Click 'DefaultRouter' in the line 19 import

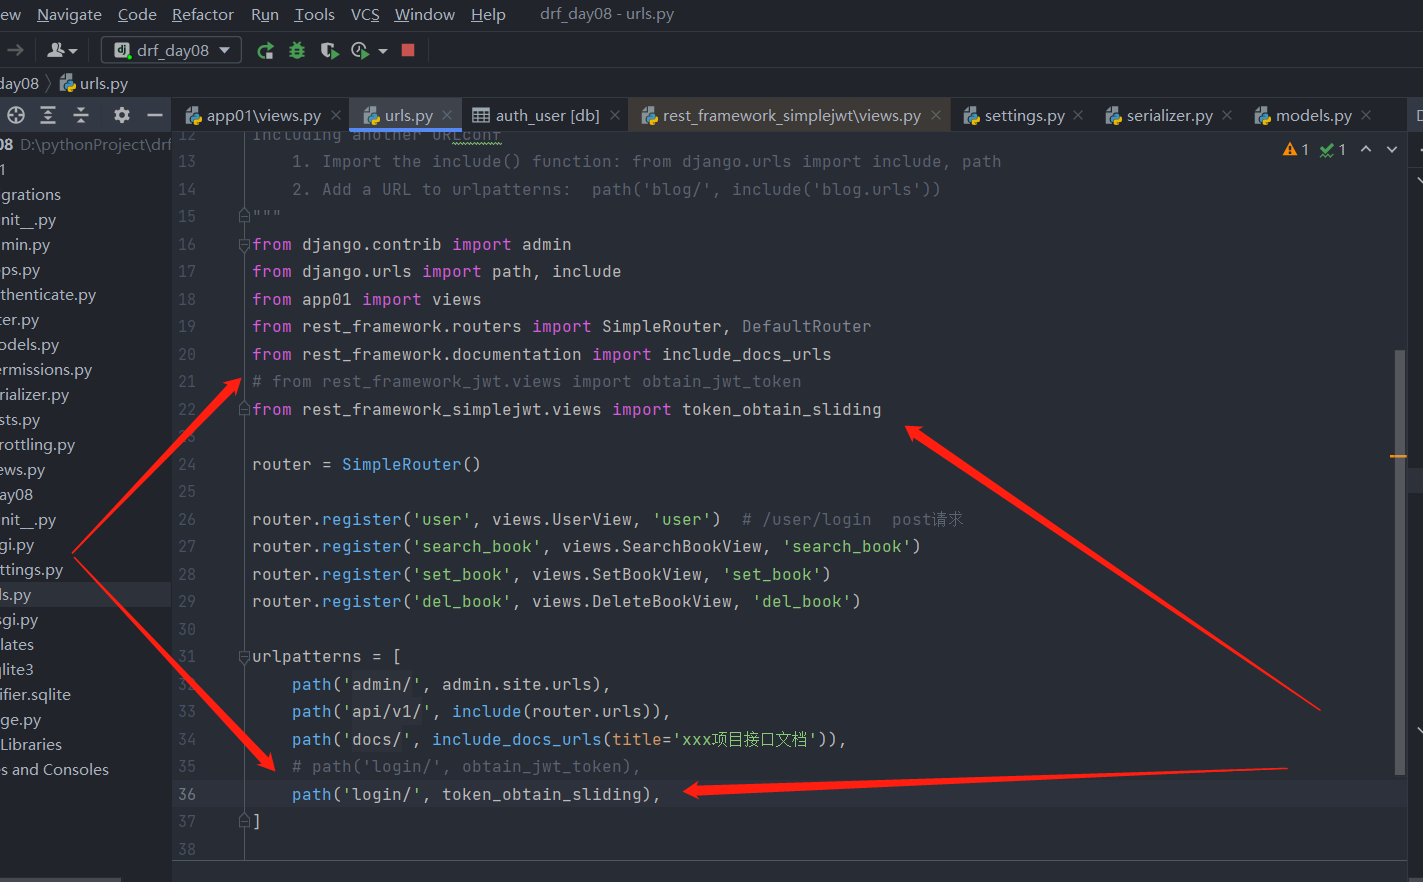807,326
